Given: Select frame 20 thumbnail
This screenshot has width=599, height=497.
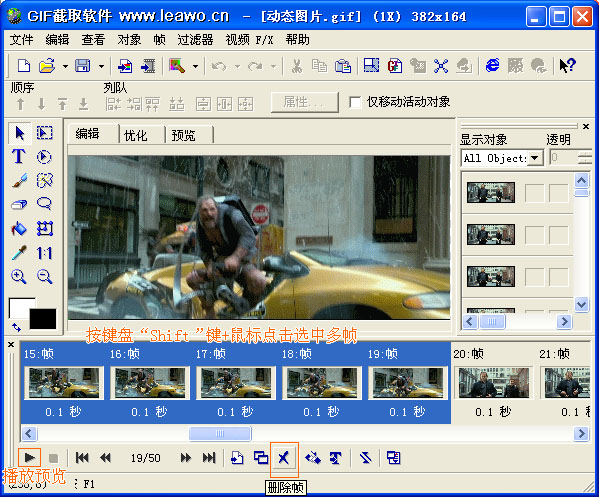Looking at the screenshot, I should 494,383.
